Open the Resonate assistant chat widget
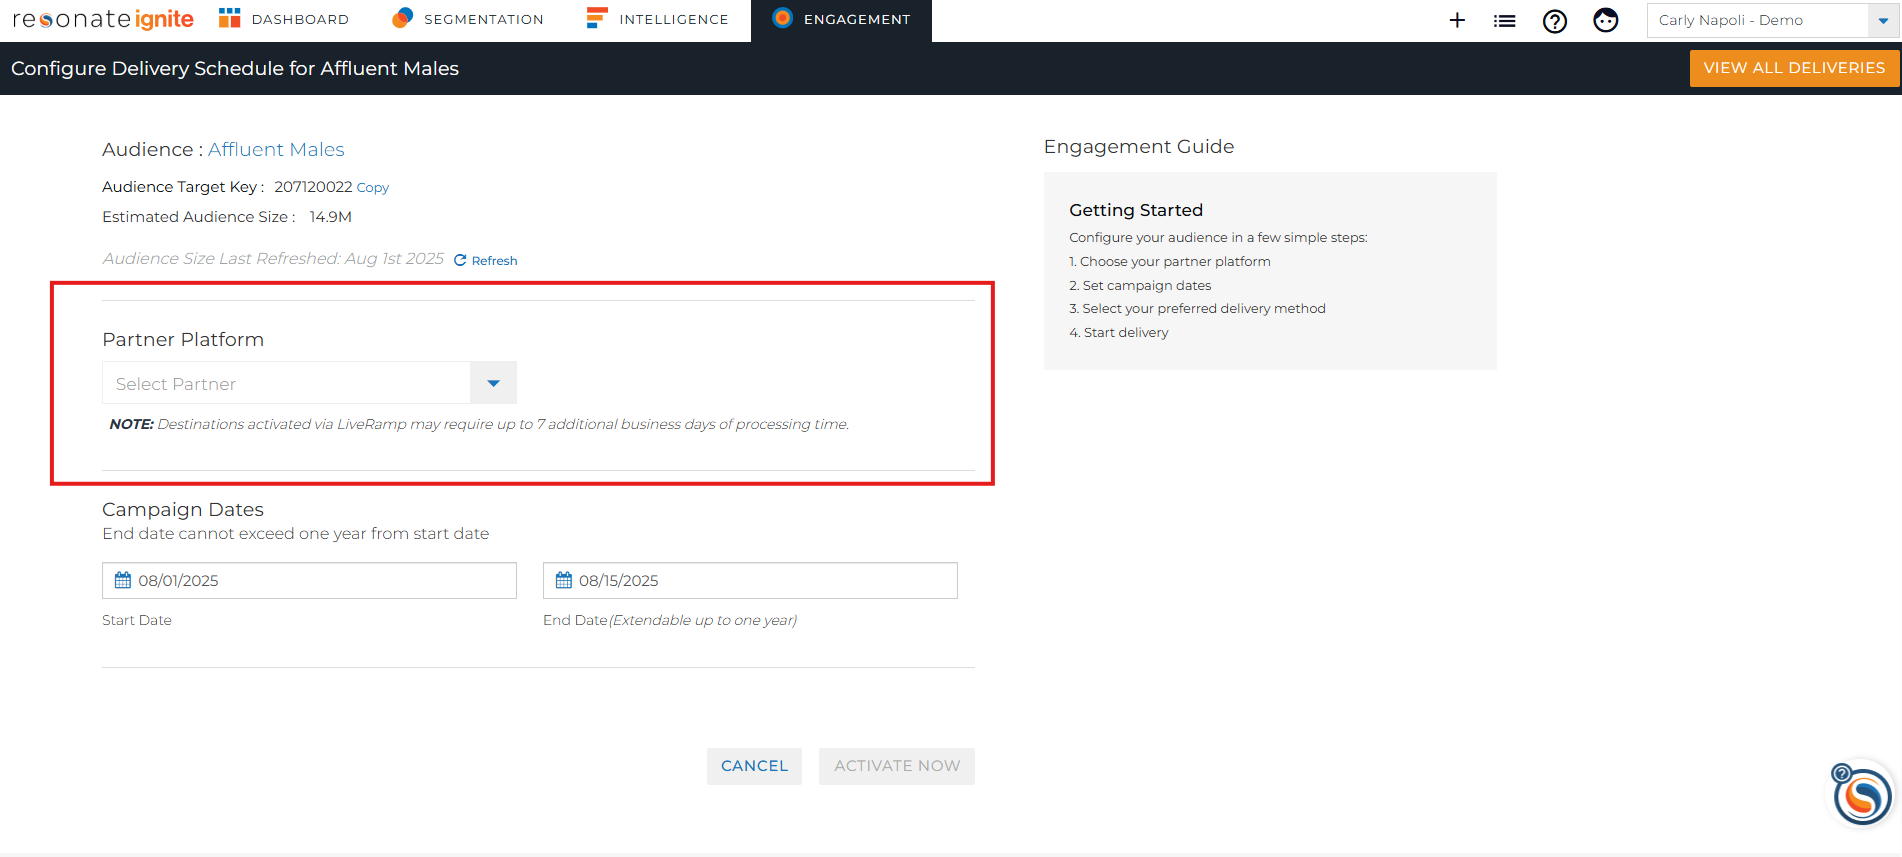Image resolution: width=1902 pixels, height=857 pixels. 1861,796
